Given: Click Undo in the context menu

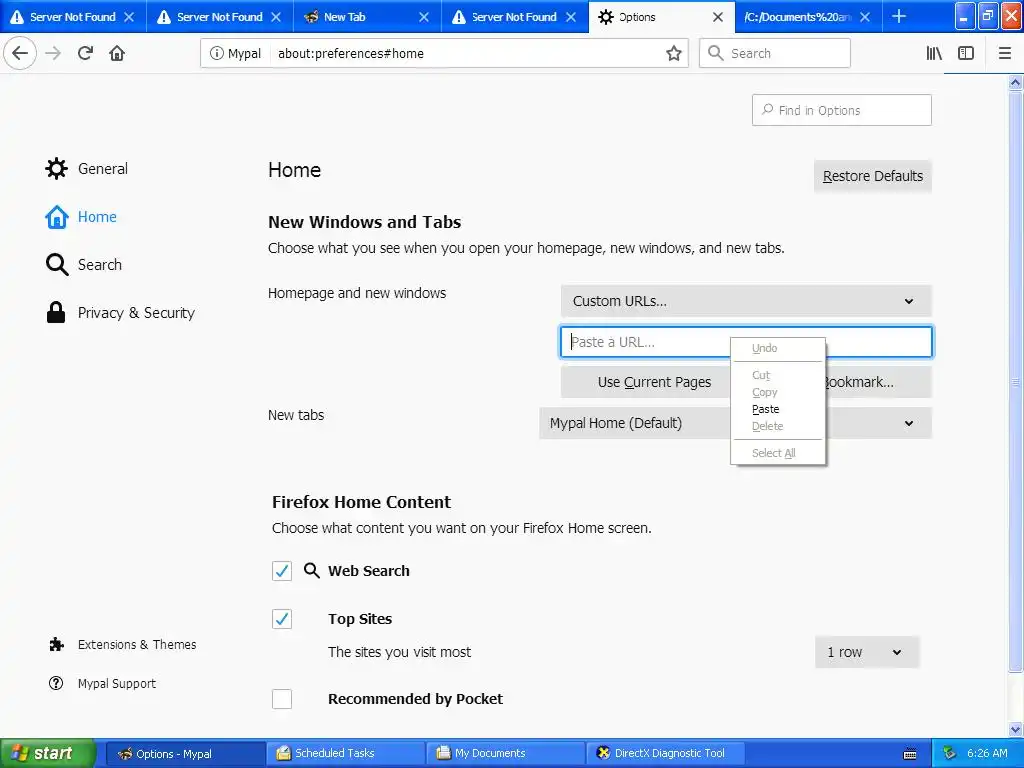Looking at the screenshot, I should (778, 348).
